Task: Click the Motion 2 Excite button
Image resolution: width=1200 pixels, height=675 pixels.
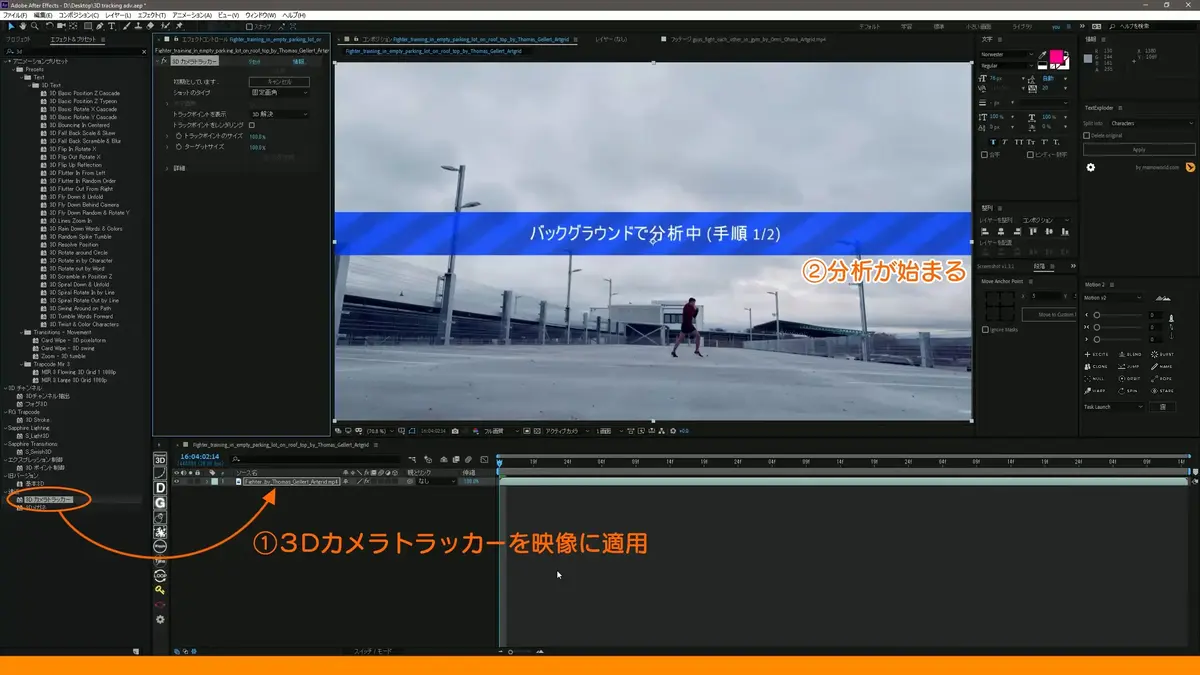Action: point(1097,354)
